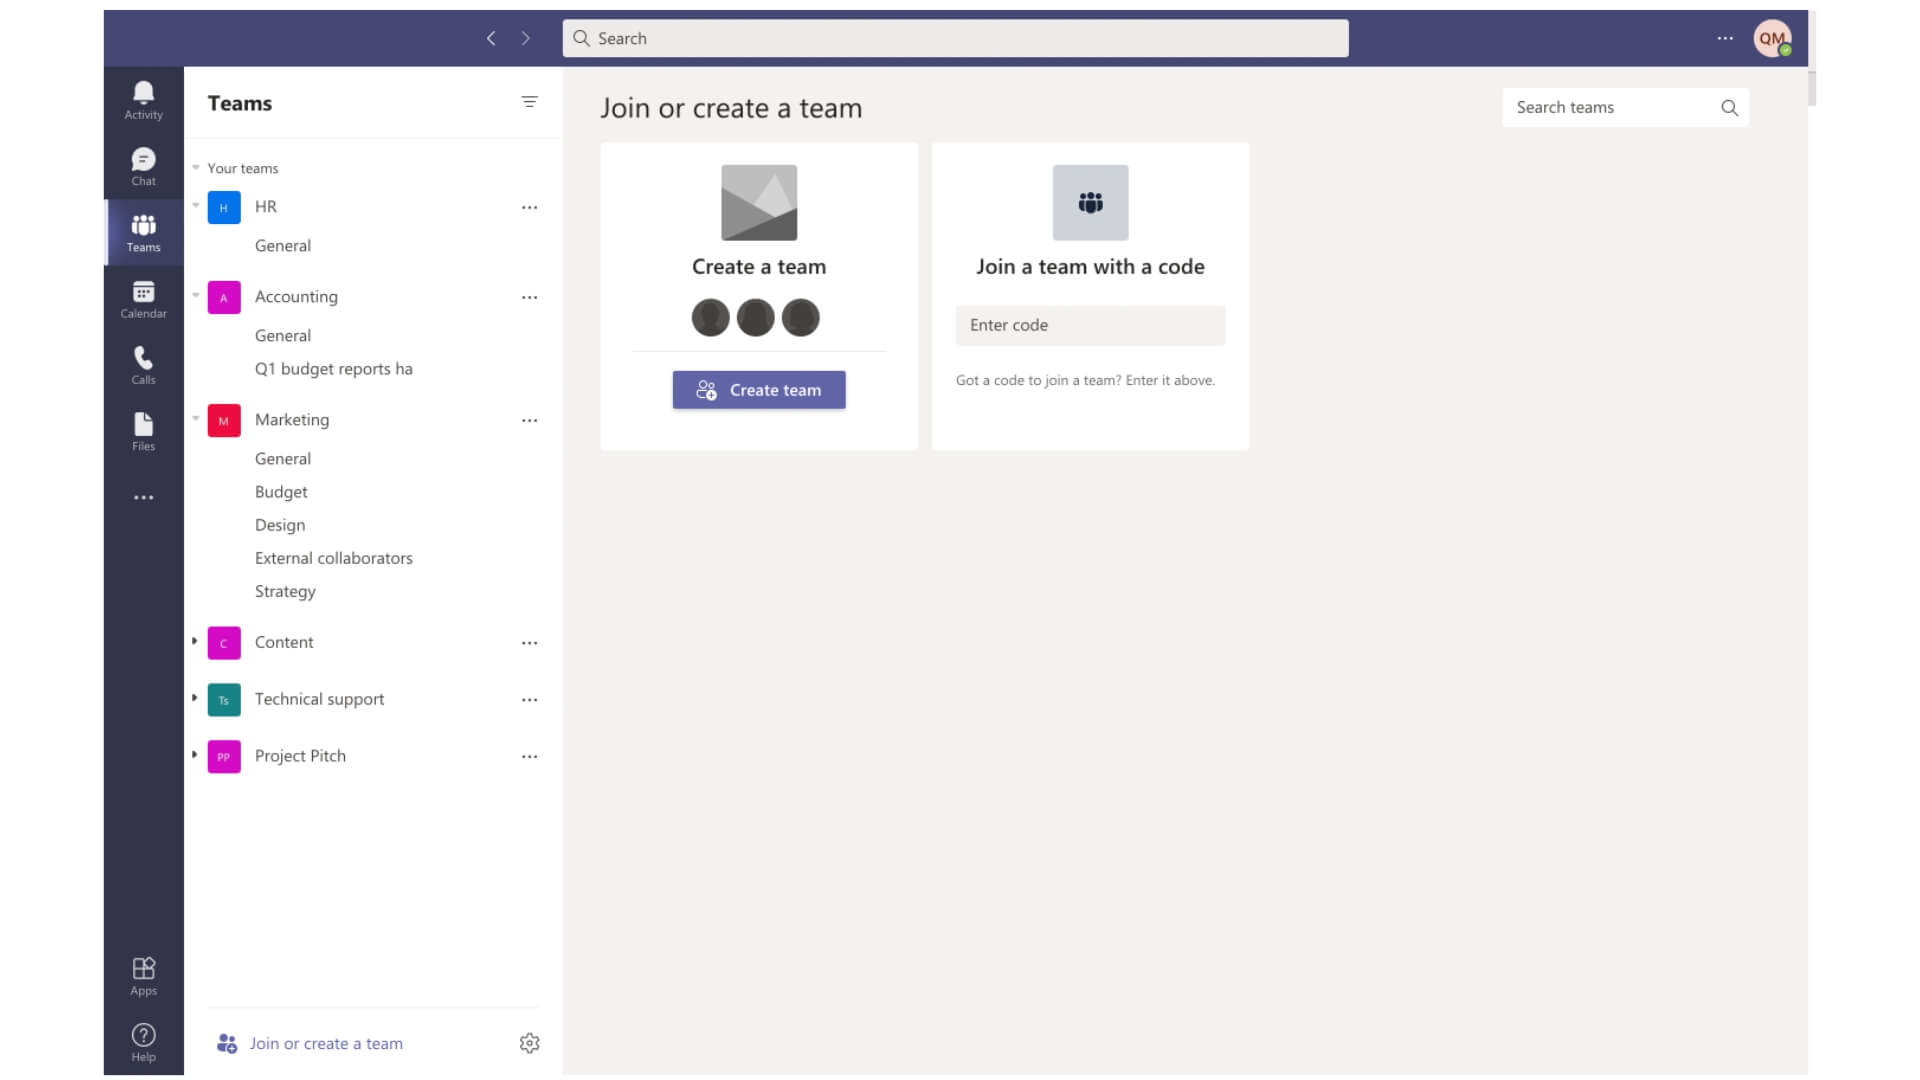Select the Q1 budget reports channel

coord(332,368)
